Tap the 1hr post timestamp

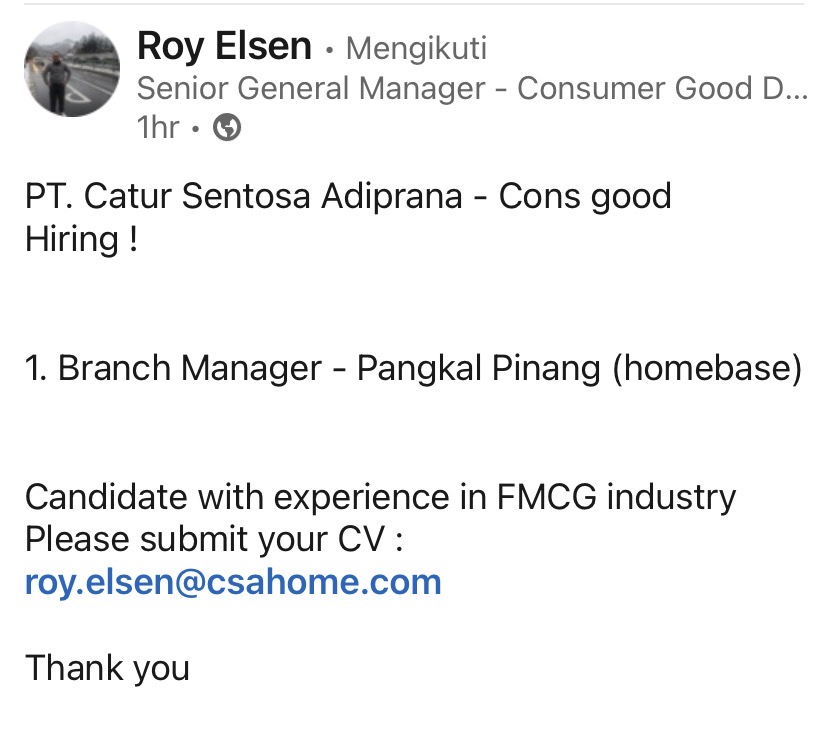point(158,128)
